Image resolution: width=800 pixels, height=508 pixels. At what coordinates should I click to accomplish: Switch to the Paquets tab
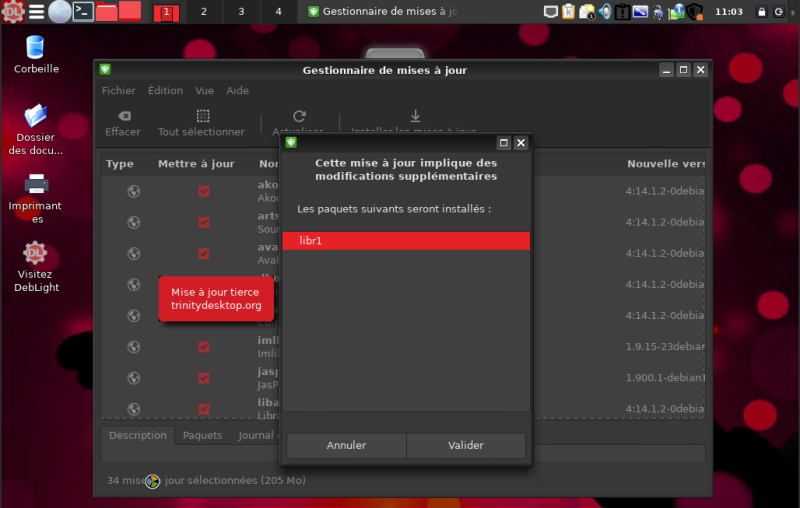202,436
